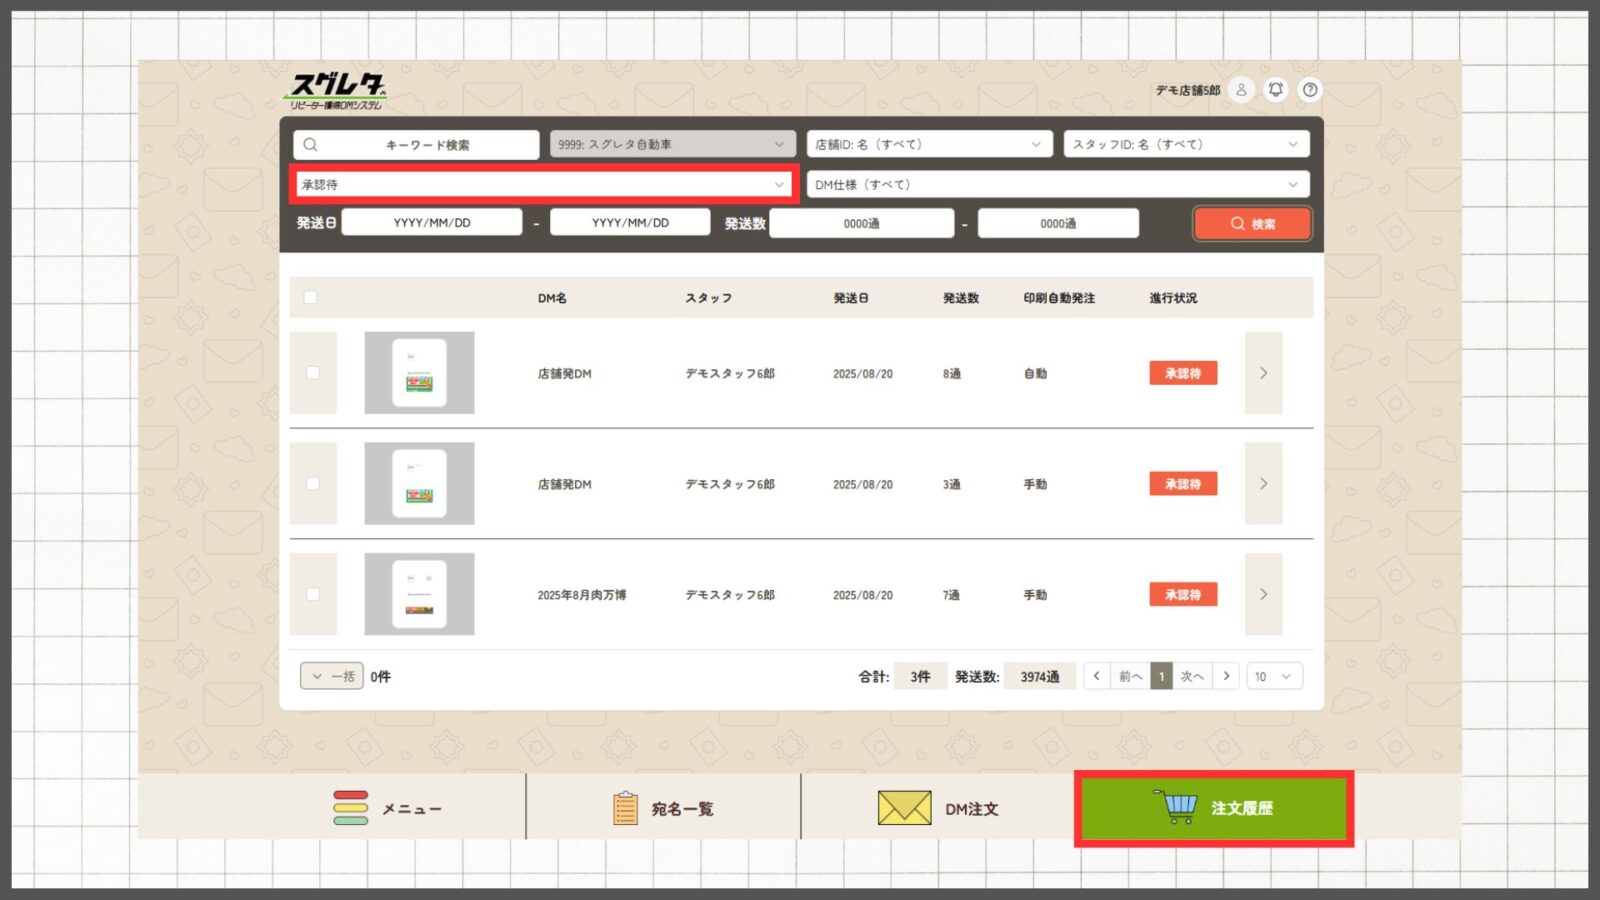Open the メニュー tab
Image resolution: width=1600 pixels, height=900 pixels.
pos(388,808)
